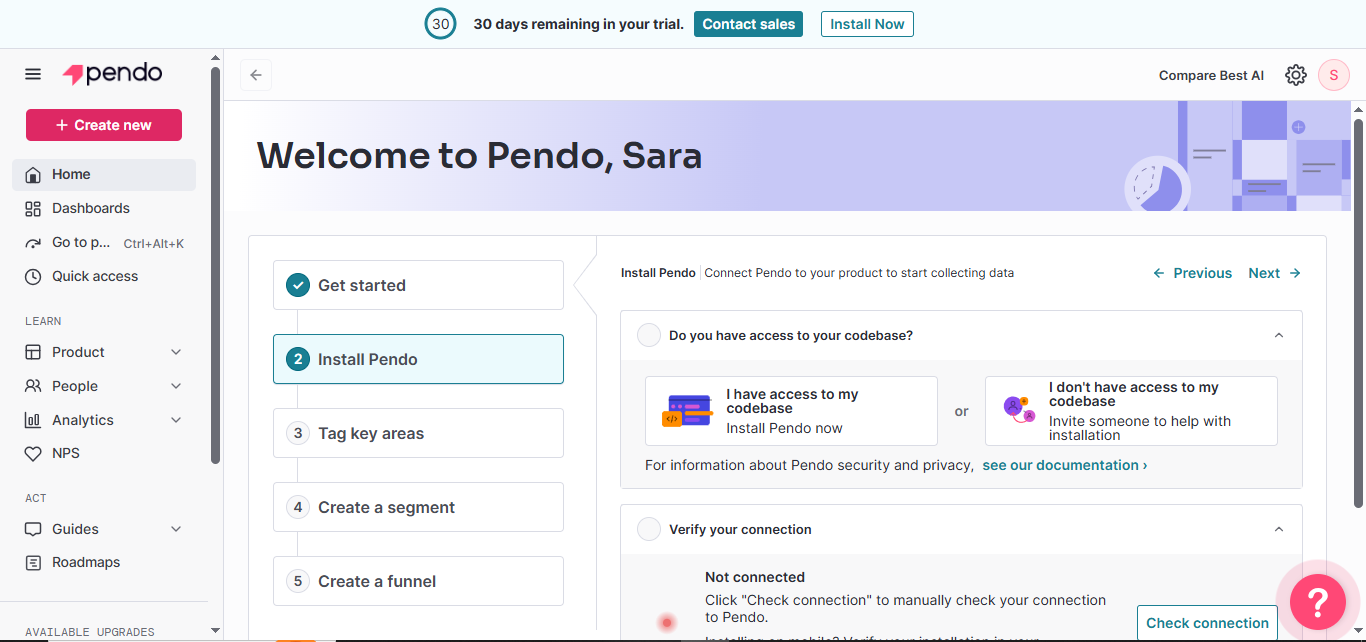The image size is (1366, 642).
Task: Toggle the Verify your connection step circle
Action: [x=649, y=529]
